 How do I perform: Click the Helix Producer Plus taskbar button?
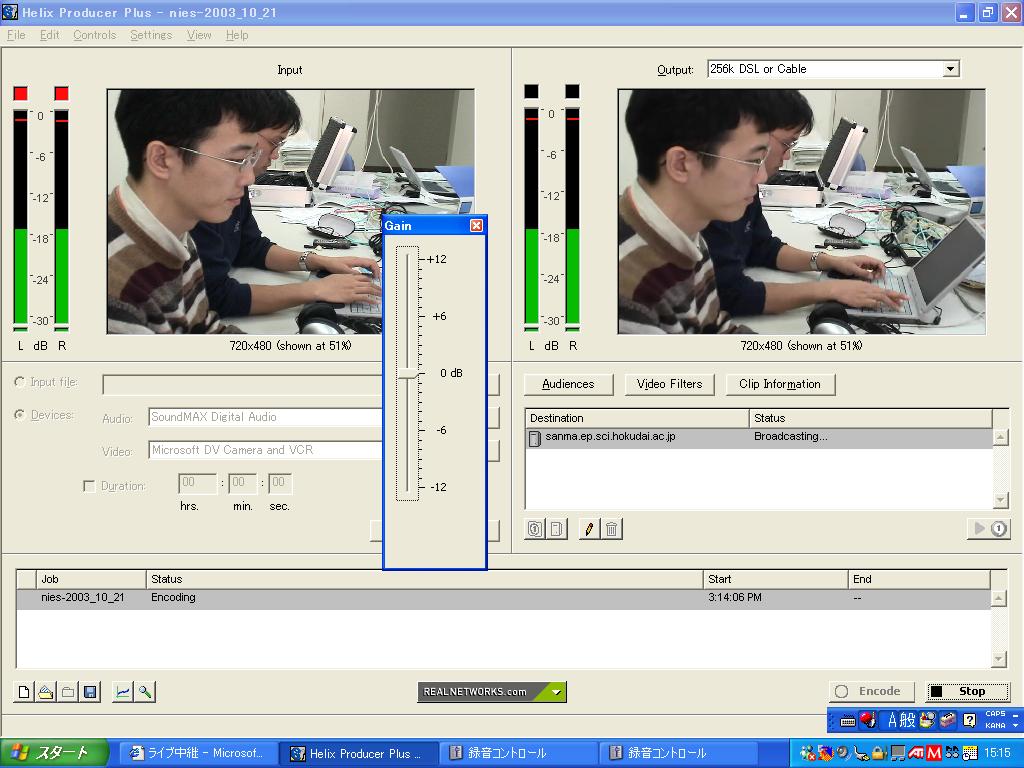[x=358, y=754]
